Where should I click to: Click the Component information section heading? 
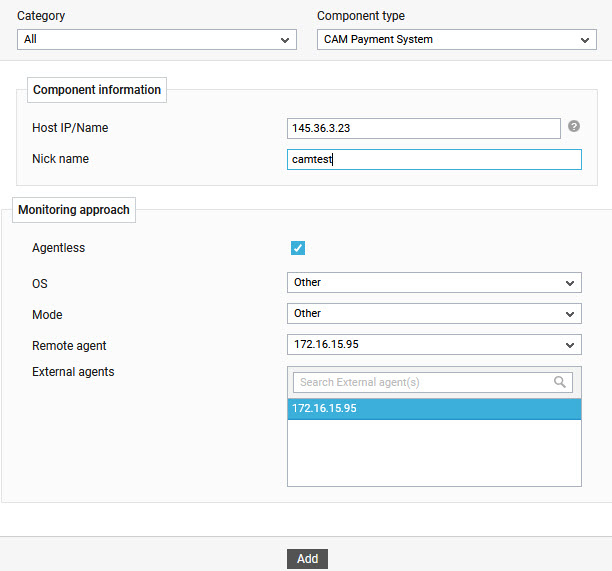(97, 90)
